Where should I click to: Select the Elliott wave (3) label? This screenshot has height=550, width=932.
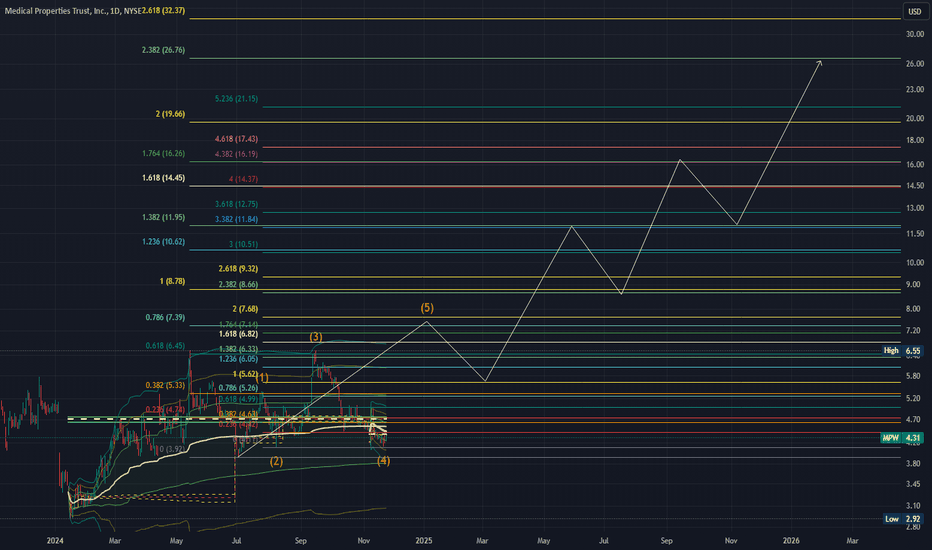(316, 337)
